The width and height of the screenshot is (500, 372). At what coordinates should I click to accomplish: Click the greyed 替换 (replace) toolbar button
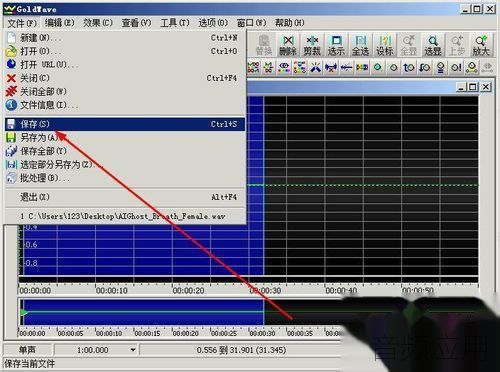click(x=264, y=45)
